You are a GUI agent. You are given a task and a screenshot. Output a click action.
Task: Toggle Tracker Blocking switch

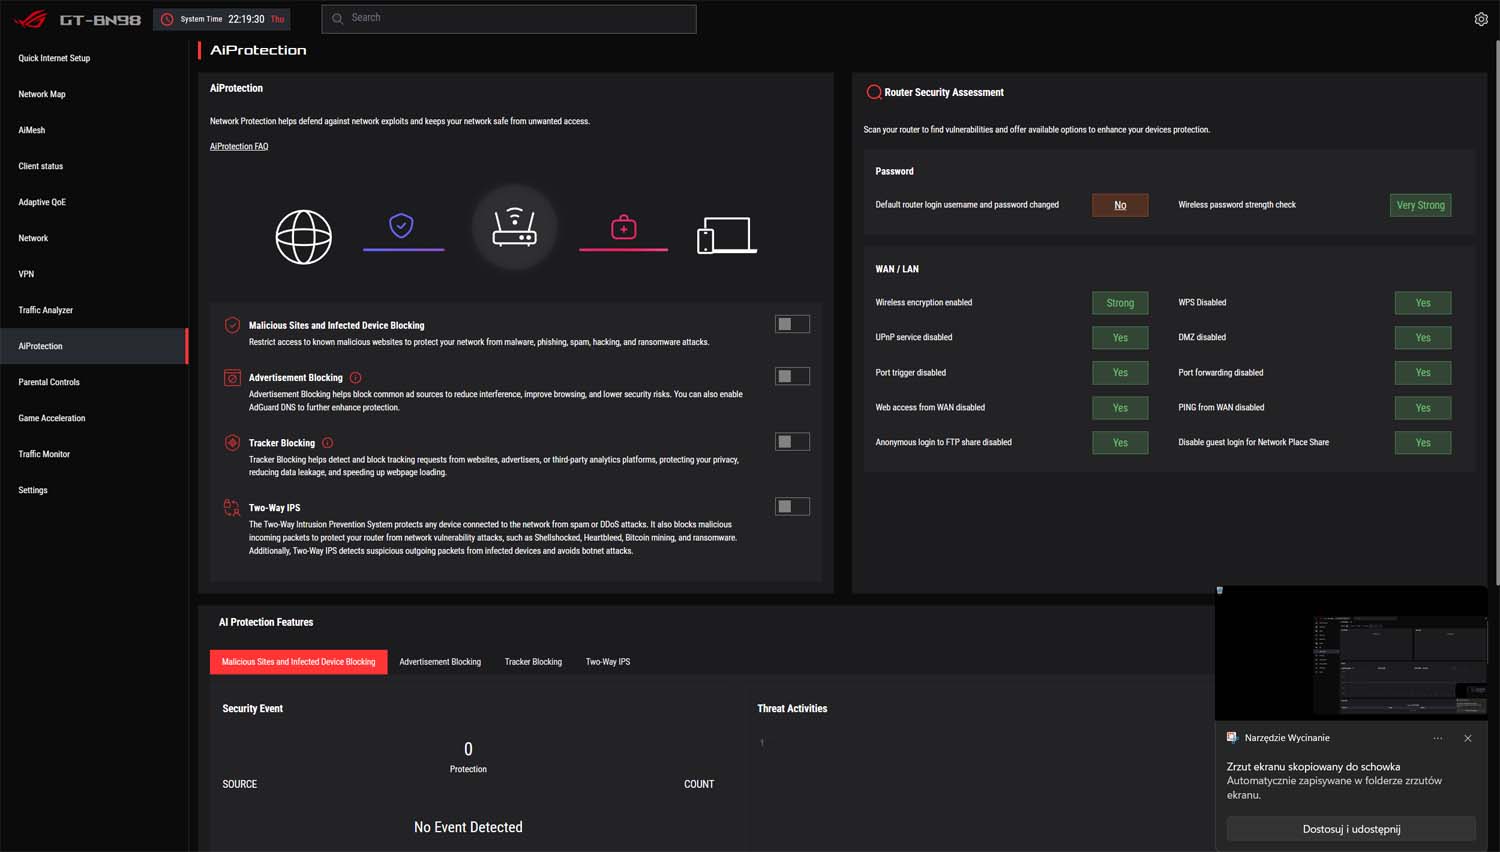792,441
